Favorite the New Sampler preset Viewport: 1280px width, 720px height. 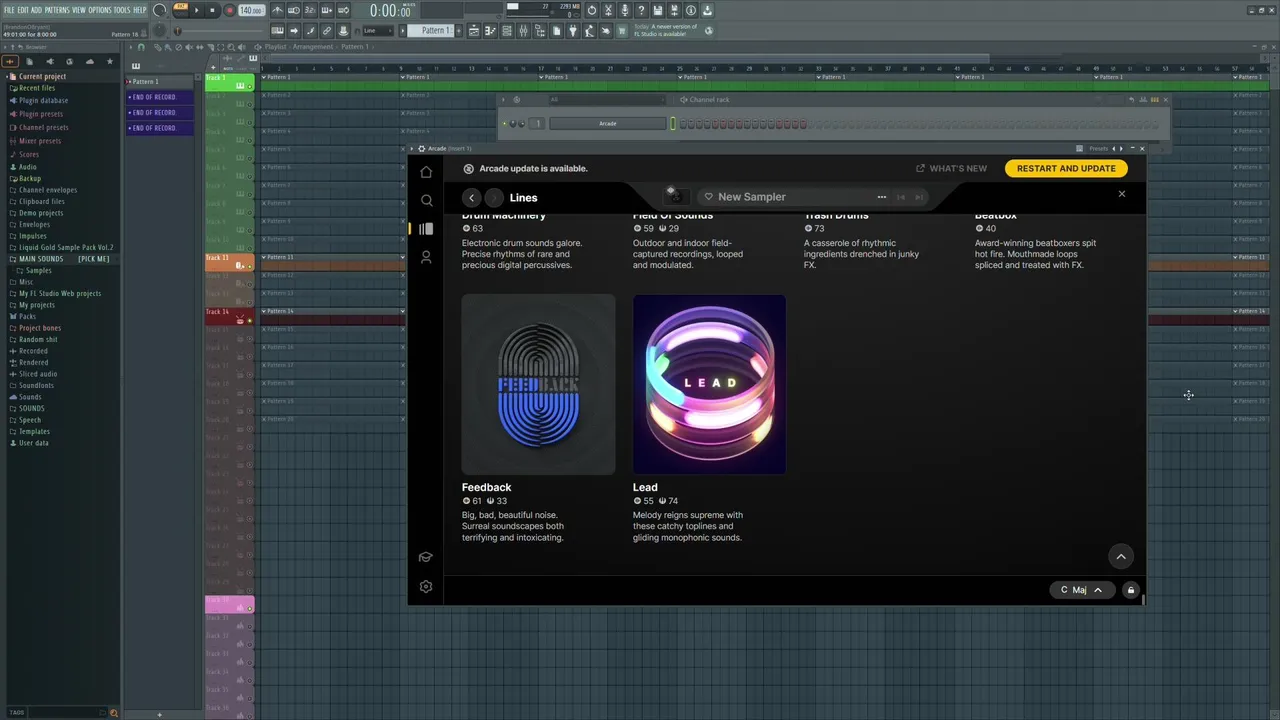click(x=708, y=197)
